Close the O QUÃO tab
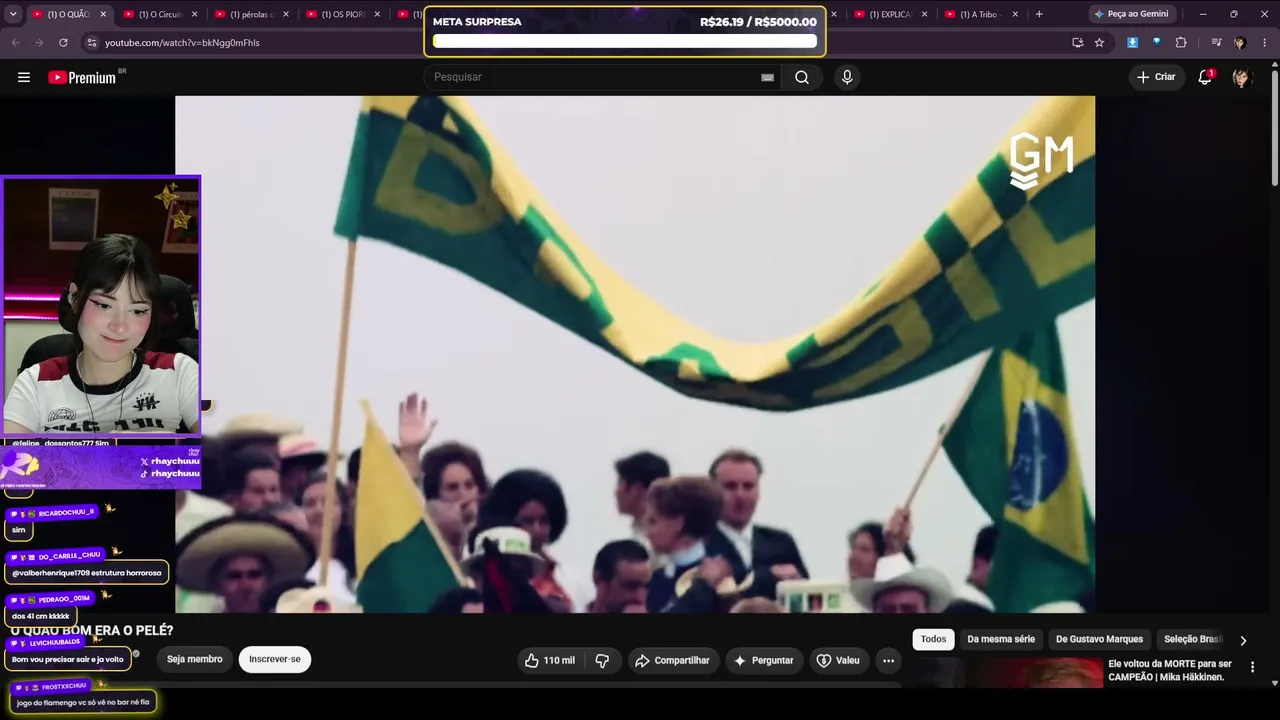Screen dimensions: 1280x720 coord(103,14)
